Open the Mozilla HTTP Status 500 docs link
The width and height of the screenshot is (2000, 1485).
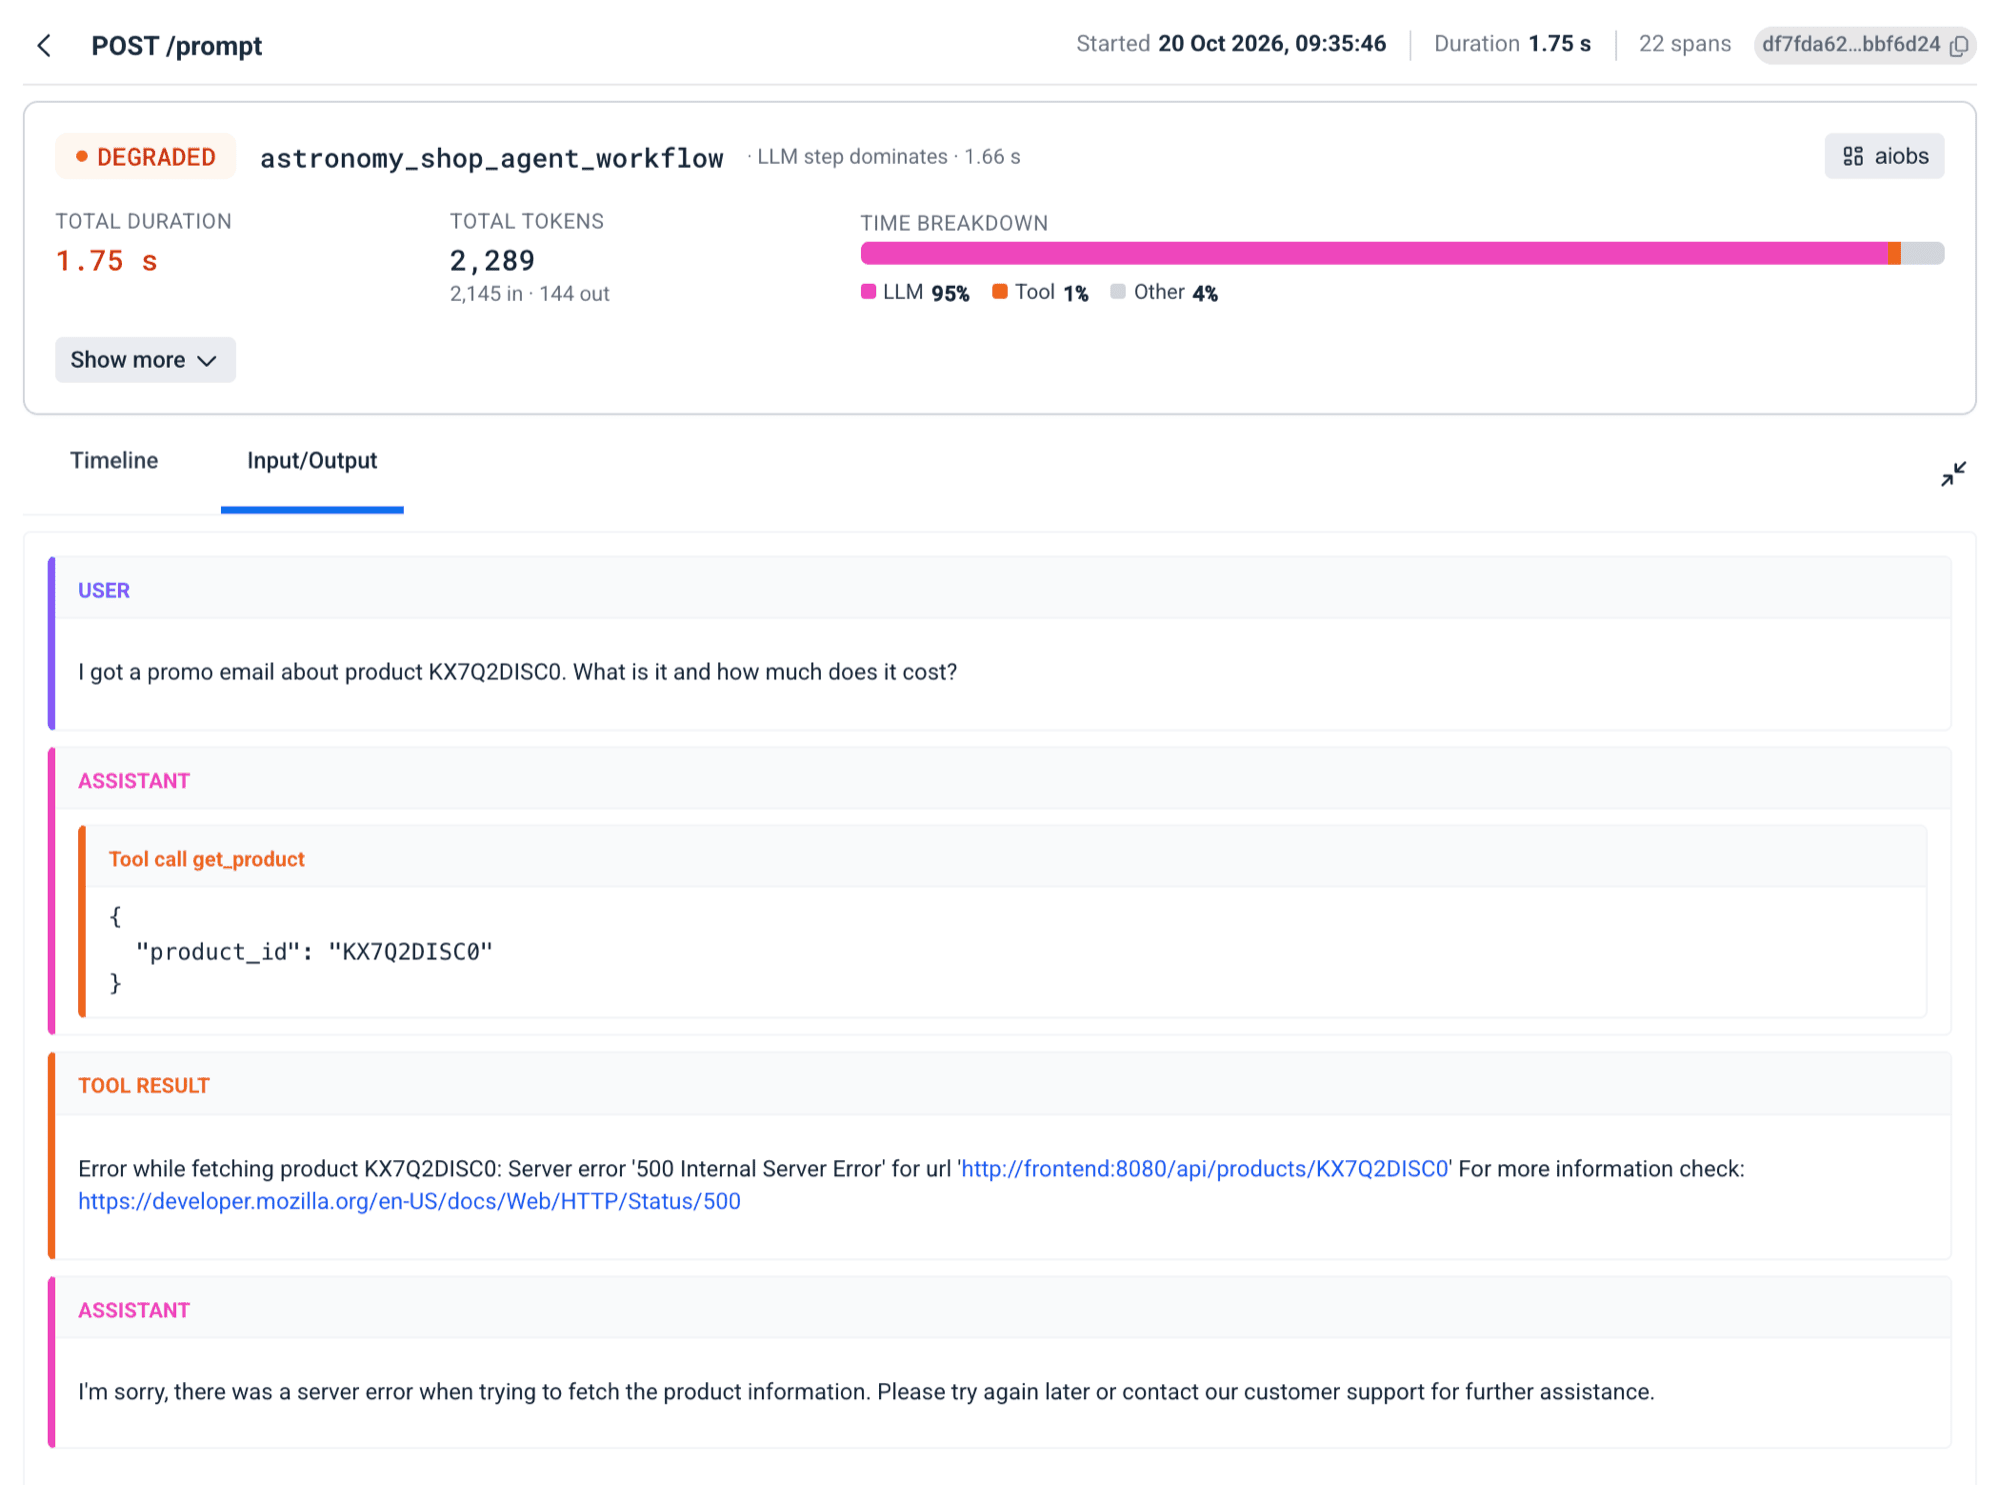coord(409,1201)
